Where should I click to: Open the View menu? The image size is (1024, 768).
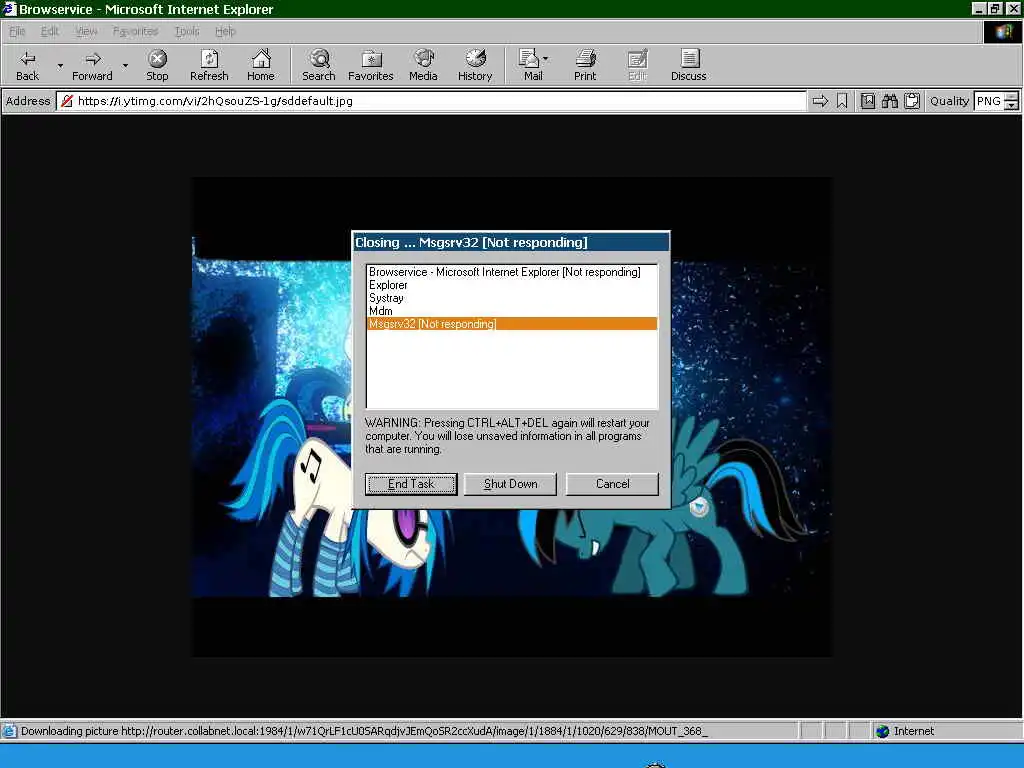click(x=86, y=31)
